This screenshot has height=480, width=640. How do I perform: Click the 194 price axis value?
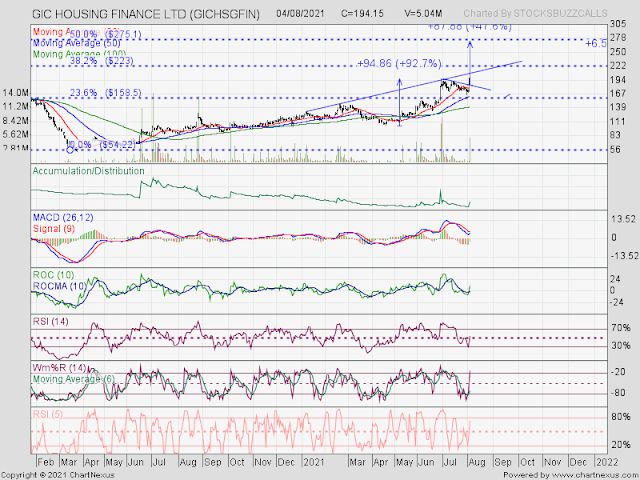(x=618, y=80)
